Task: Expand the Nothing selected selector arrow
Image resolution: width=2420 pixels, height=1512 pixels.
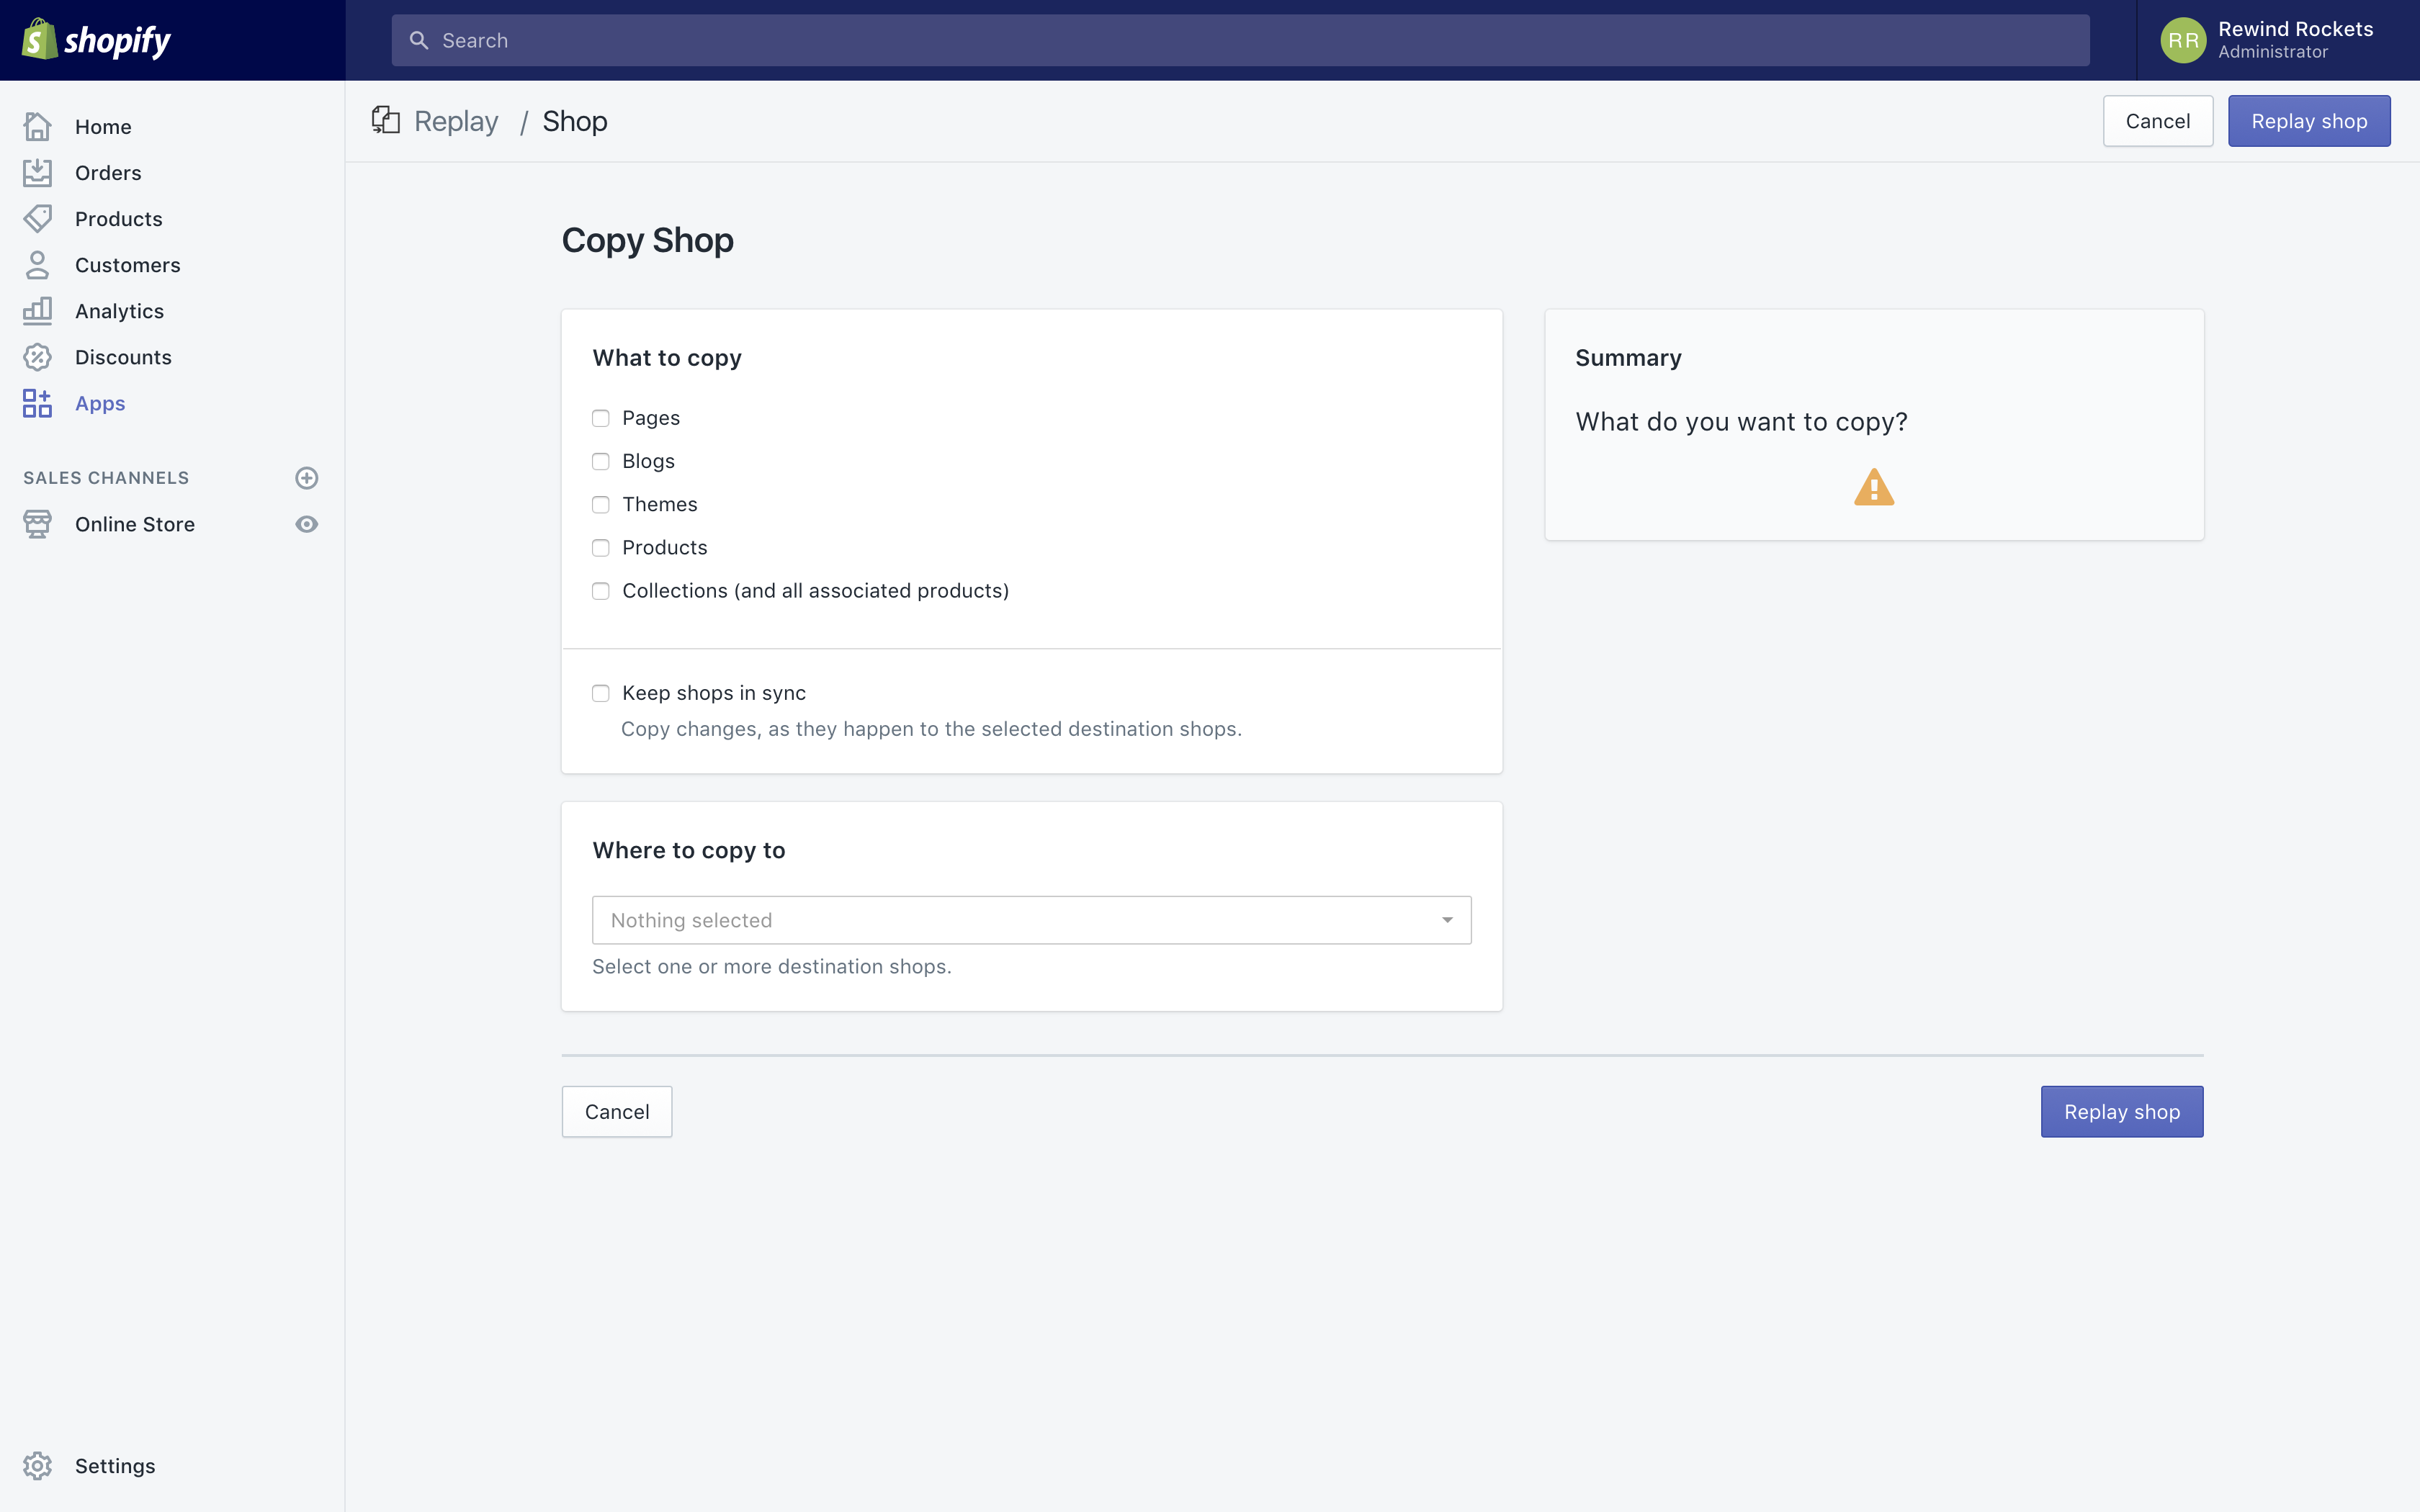Action: pyautogui.click(x=1447, y=919)
